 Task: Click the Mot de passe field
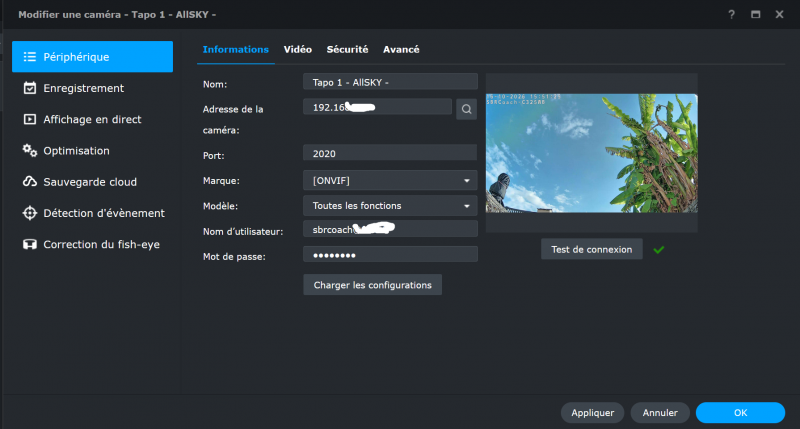point(390,255)
